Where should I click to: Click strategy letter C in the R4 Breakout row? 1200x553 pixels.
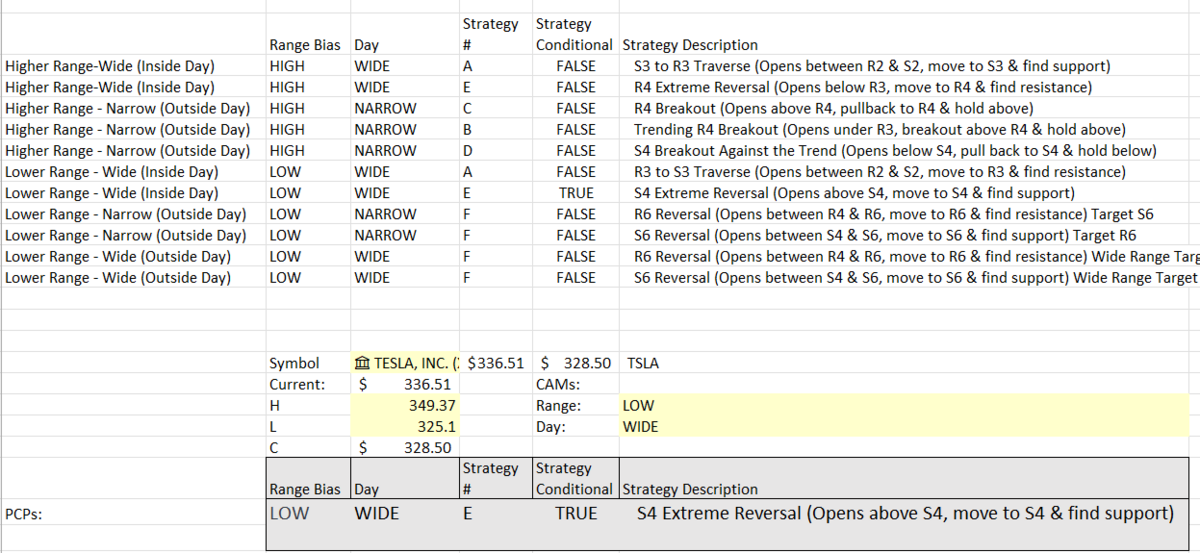click(466, 109)
